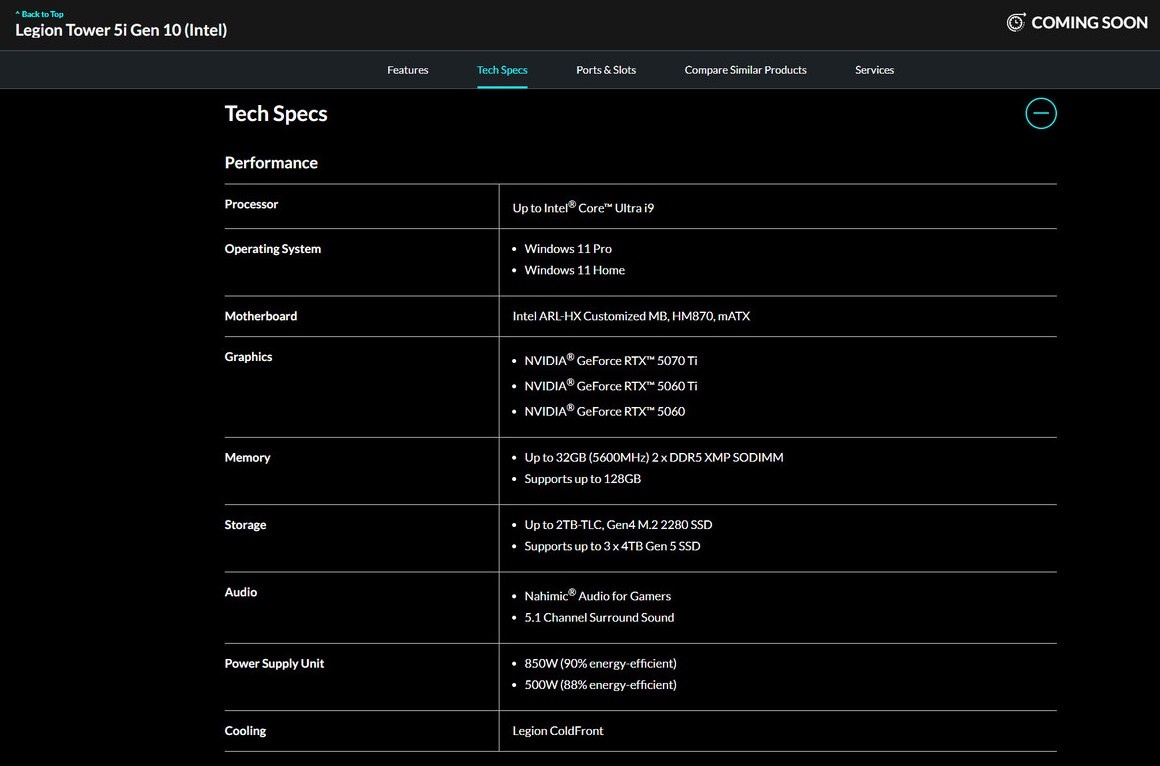Select the Cooling row label
Image resolution: width=1160 pixels, height=766 pixels.
coord(245,731)
